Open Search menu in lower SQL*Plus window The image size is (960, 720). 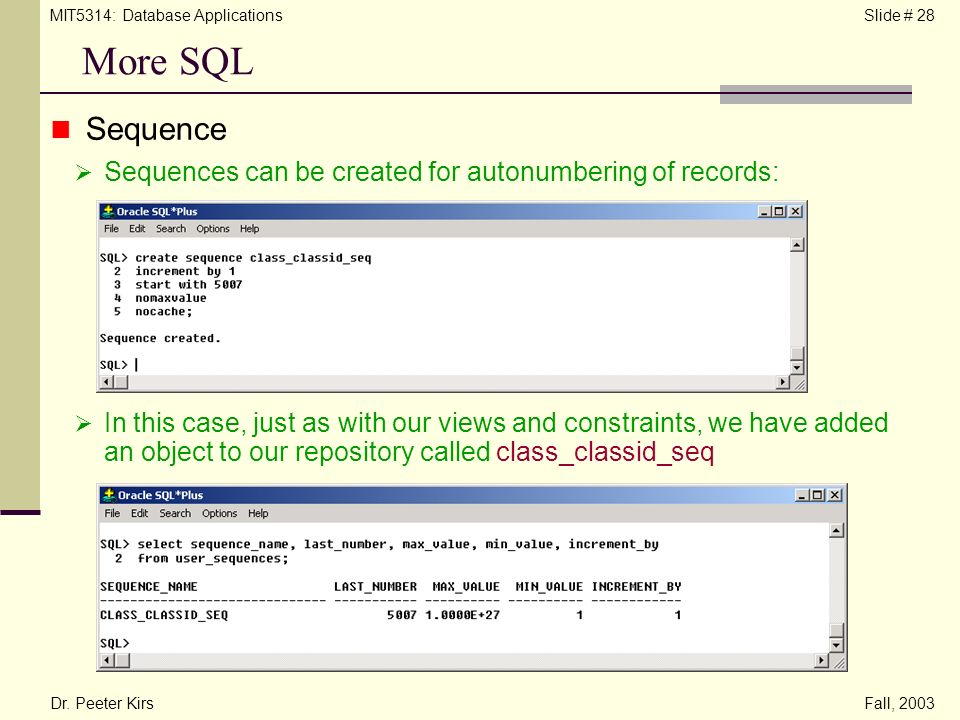tap(175, 513)
